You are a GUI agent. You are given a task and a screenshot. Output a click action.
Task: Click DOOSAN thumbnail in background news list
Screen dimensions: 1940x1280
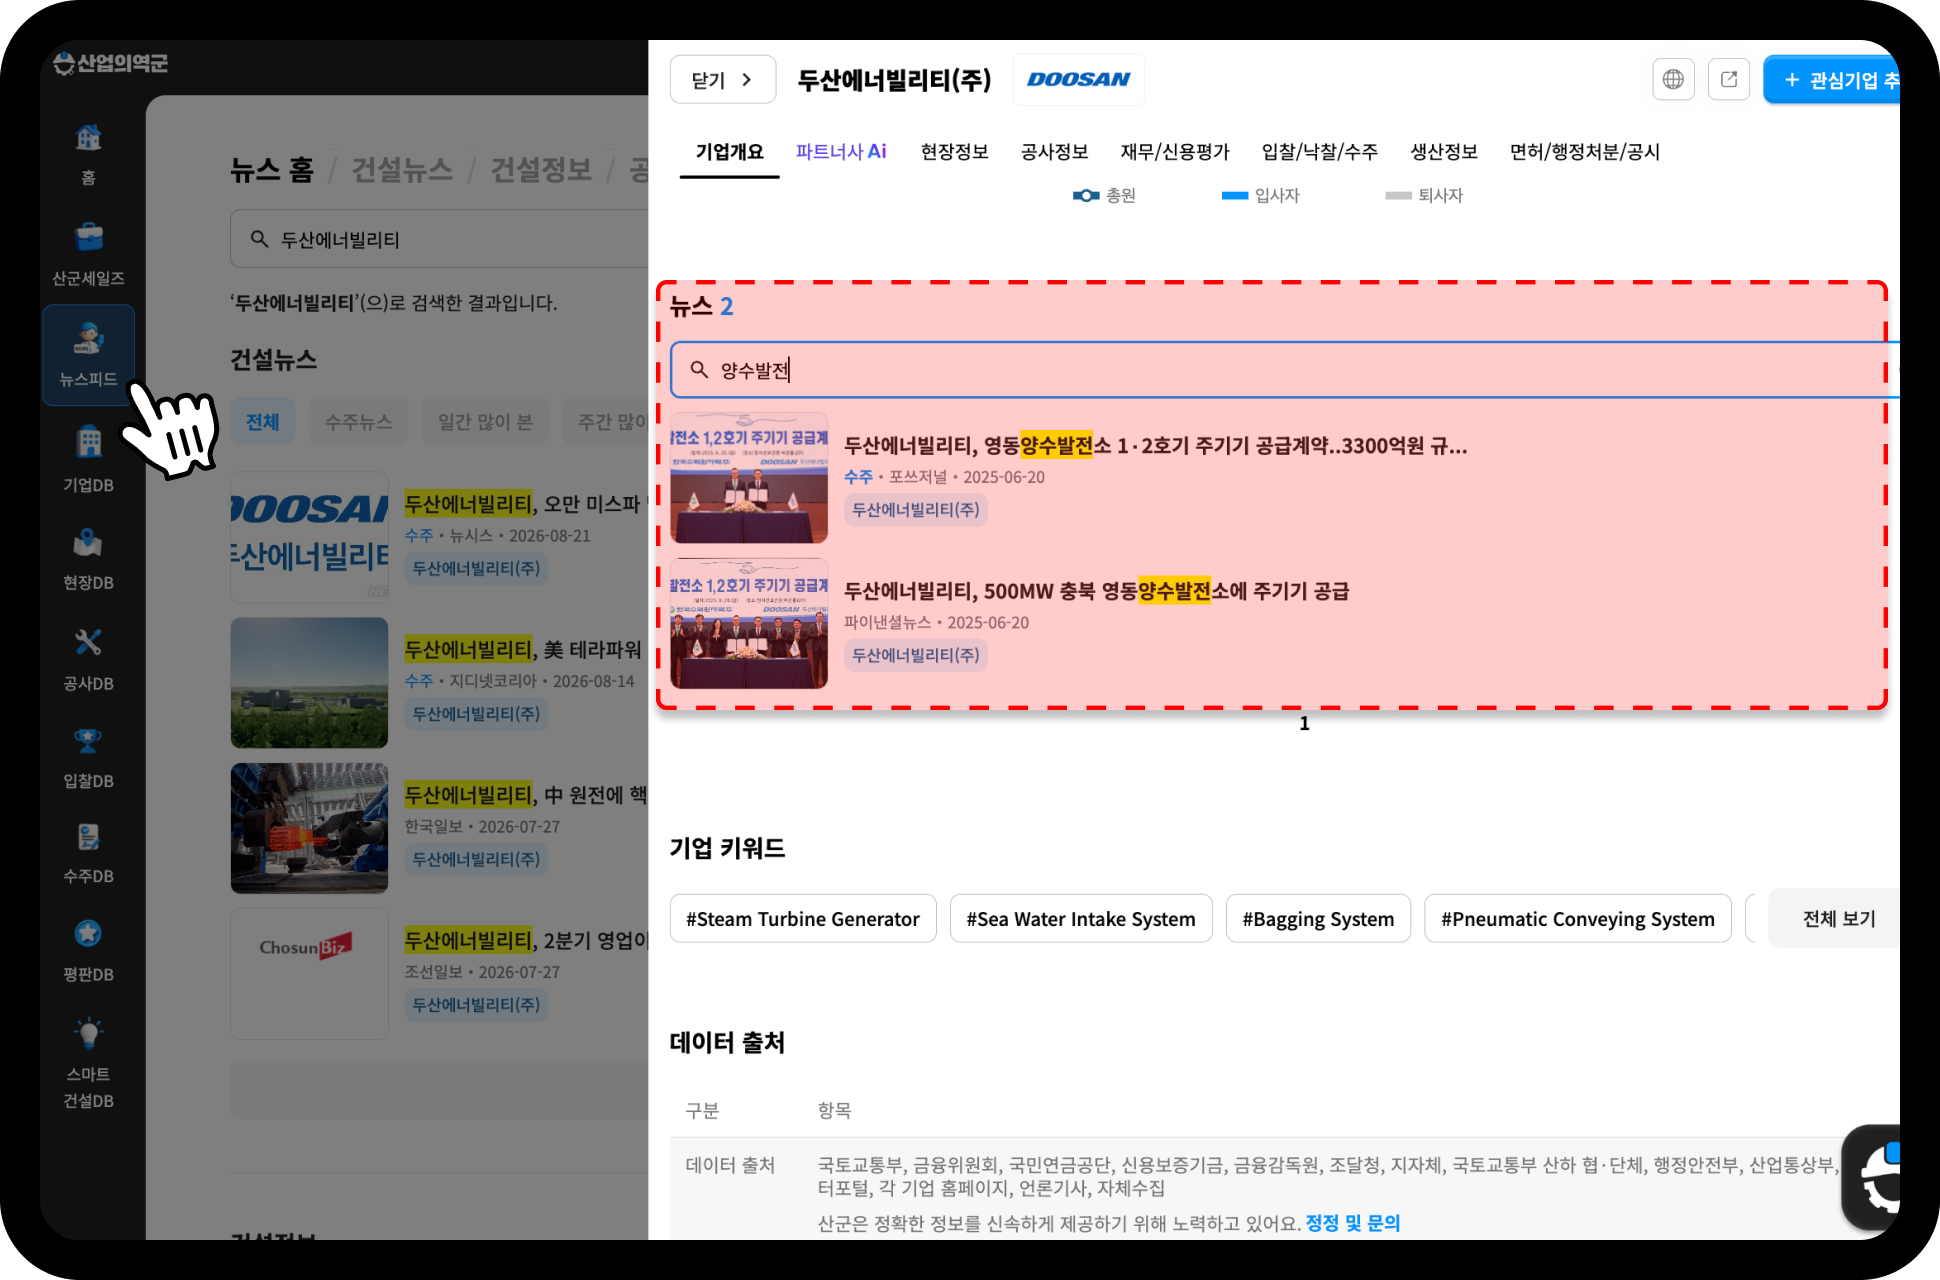[309, 537]
